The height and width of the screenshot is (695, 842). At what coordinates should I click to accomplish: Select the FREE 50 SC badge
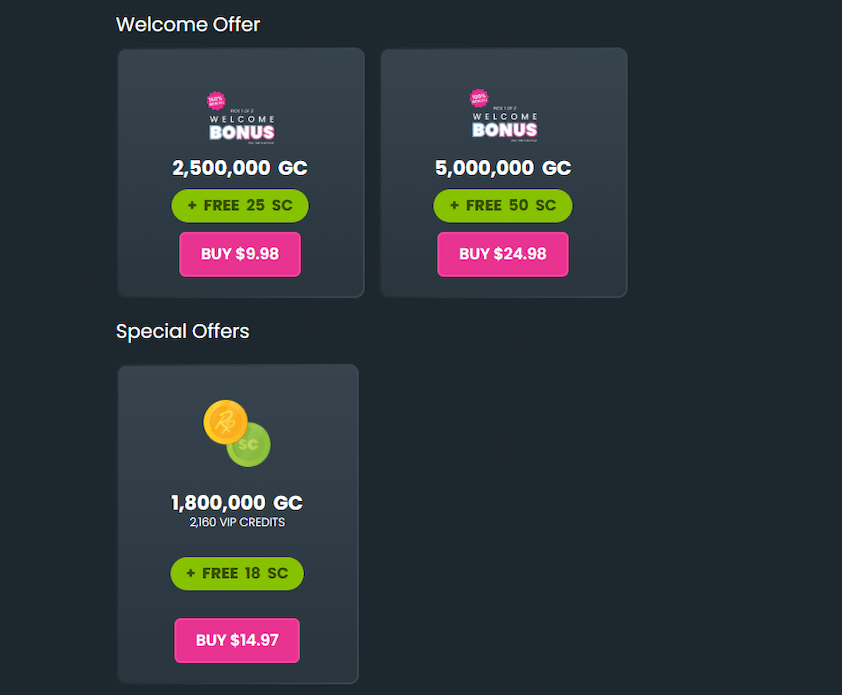(503, 205)
